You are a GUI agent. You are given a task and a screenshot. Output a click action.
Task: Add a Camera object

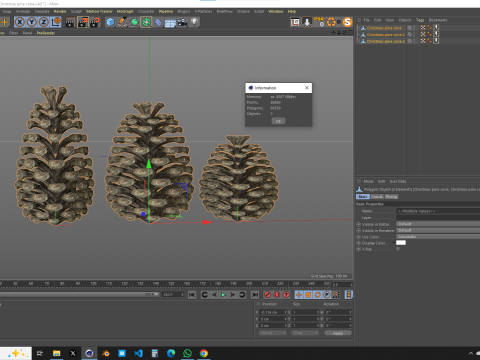182,22
